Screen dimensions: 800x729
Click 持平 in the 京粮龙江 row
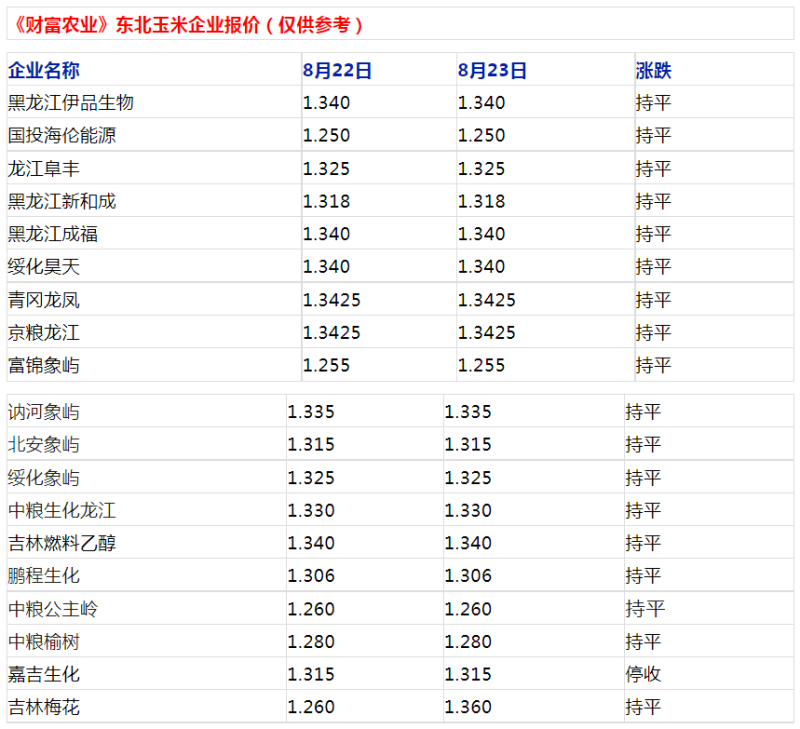[654, 332]
